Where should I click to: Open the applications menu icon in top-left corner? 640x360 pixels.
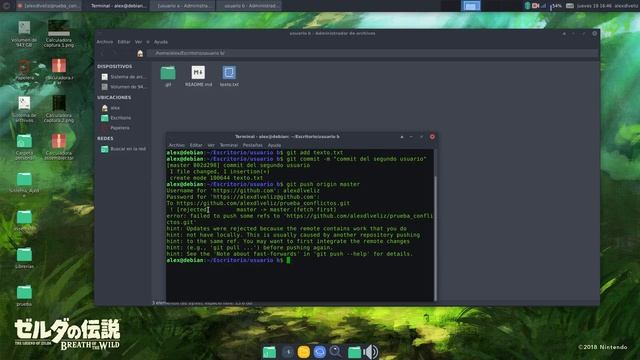(x=6, y=6)
